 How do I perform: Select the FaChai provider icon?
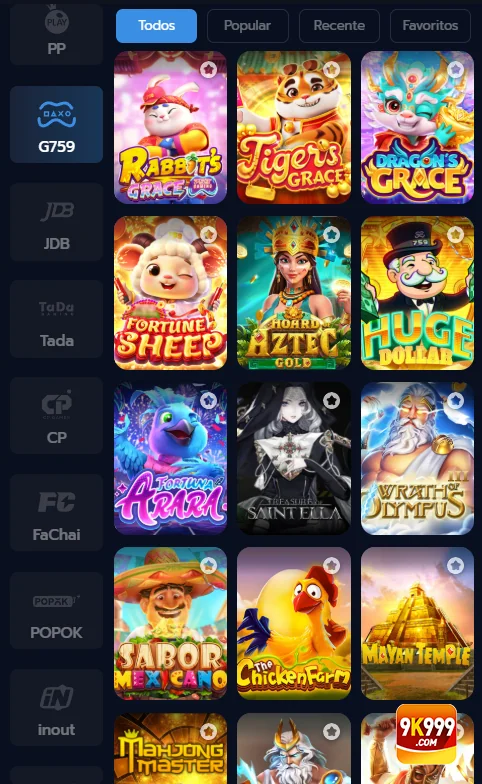tap(56, 513)
